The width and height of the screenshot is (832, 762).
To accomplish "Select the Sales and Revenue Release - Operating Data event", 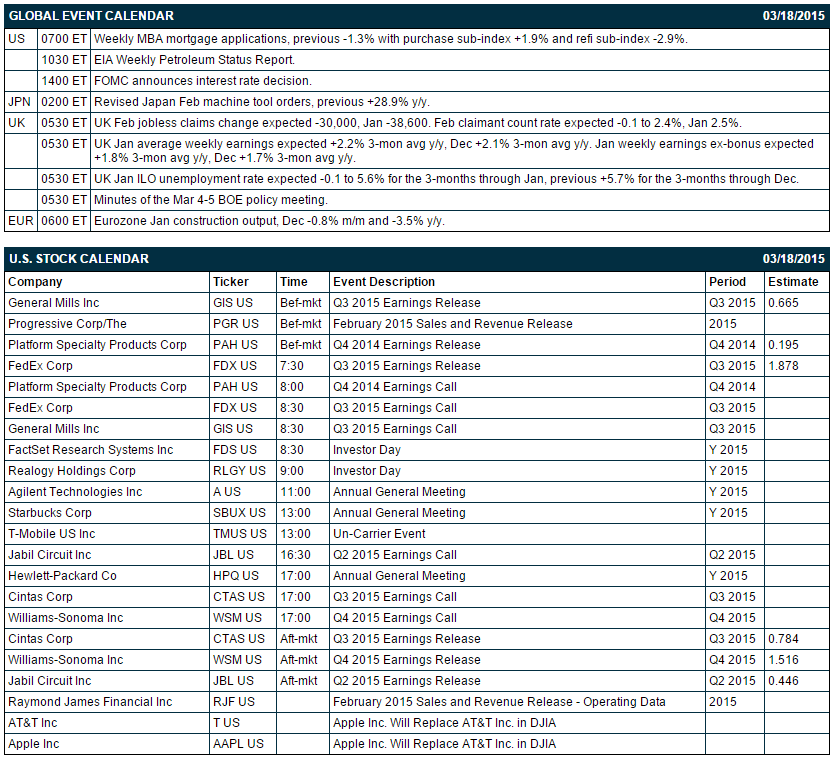I will coord(499,702).
